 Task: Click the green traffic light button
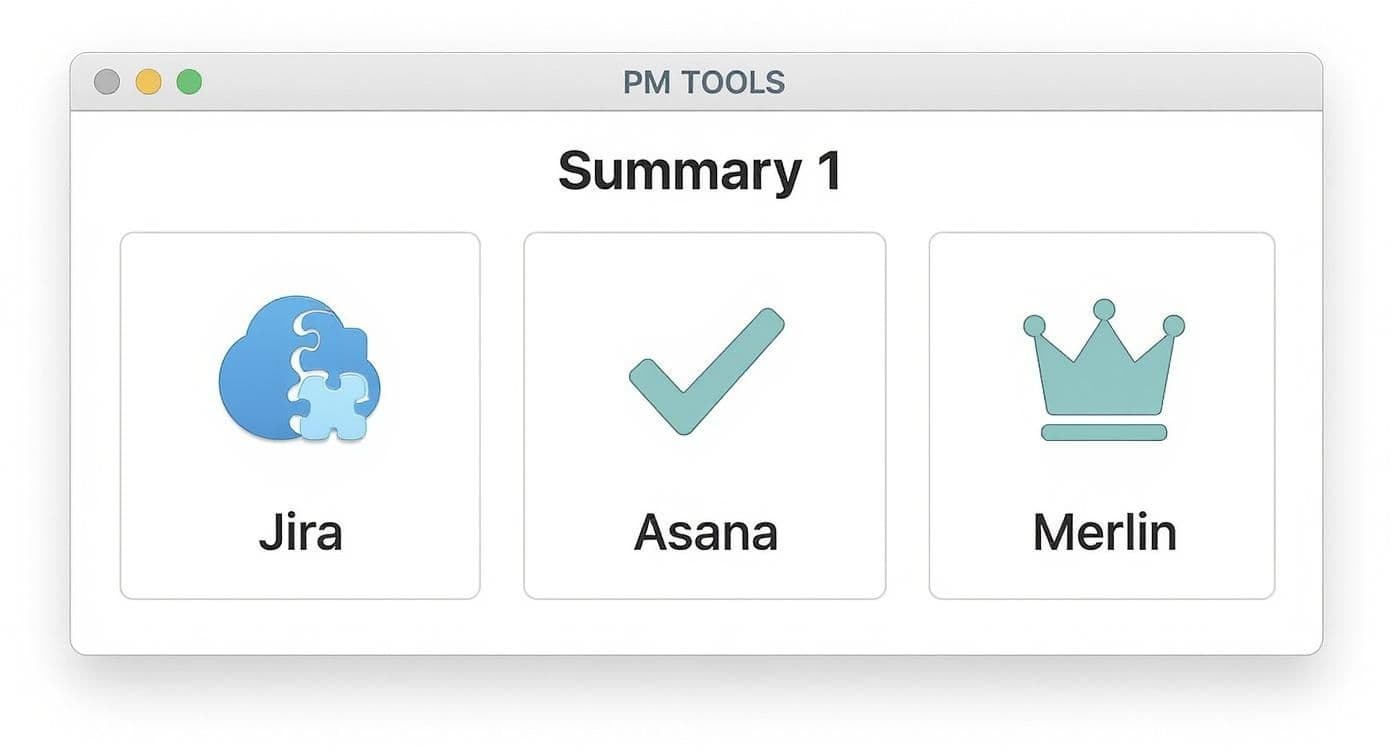coord(189,81)
